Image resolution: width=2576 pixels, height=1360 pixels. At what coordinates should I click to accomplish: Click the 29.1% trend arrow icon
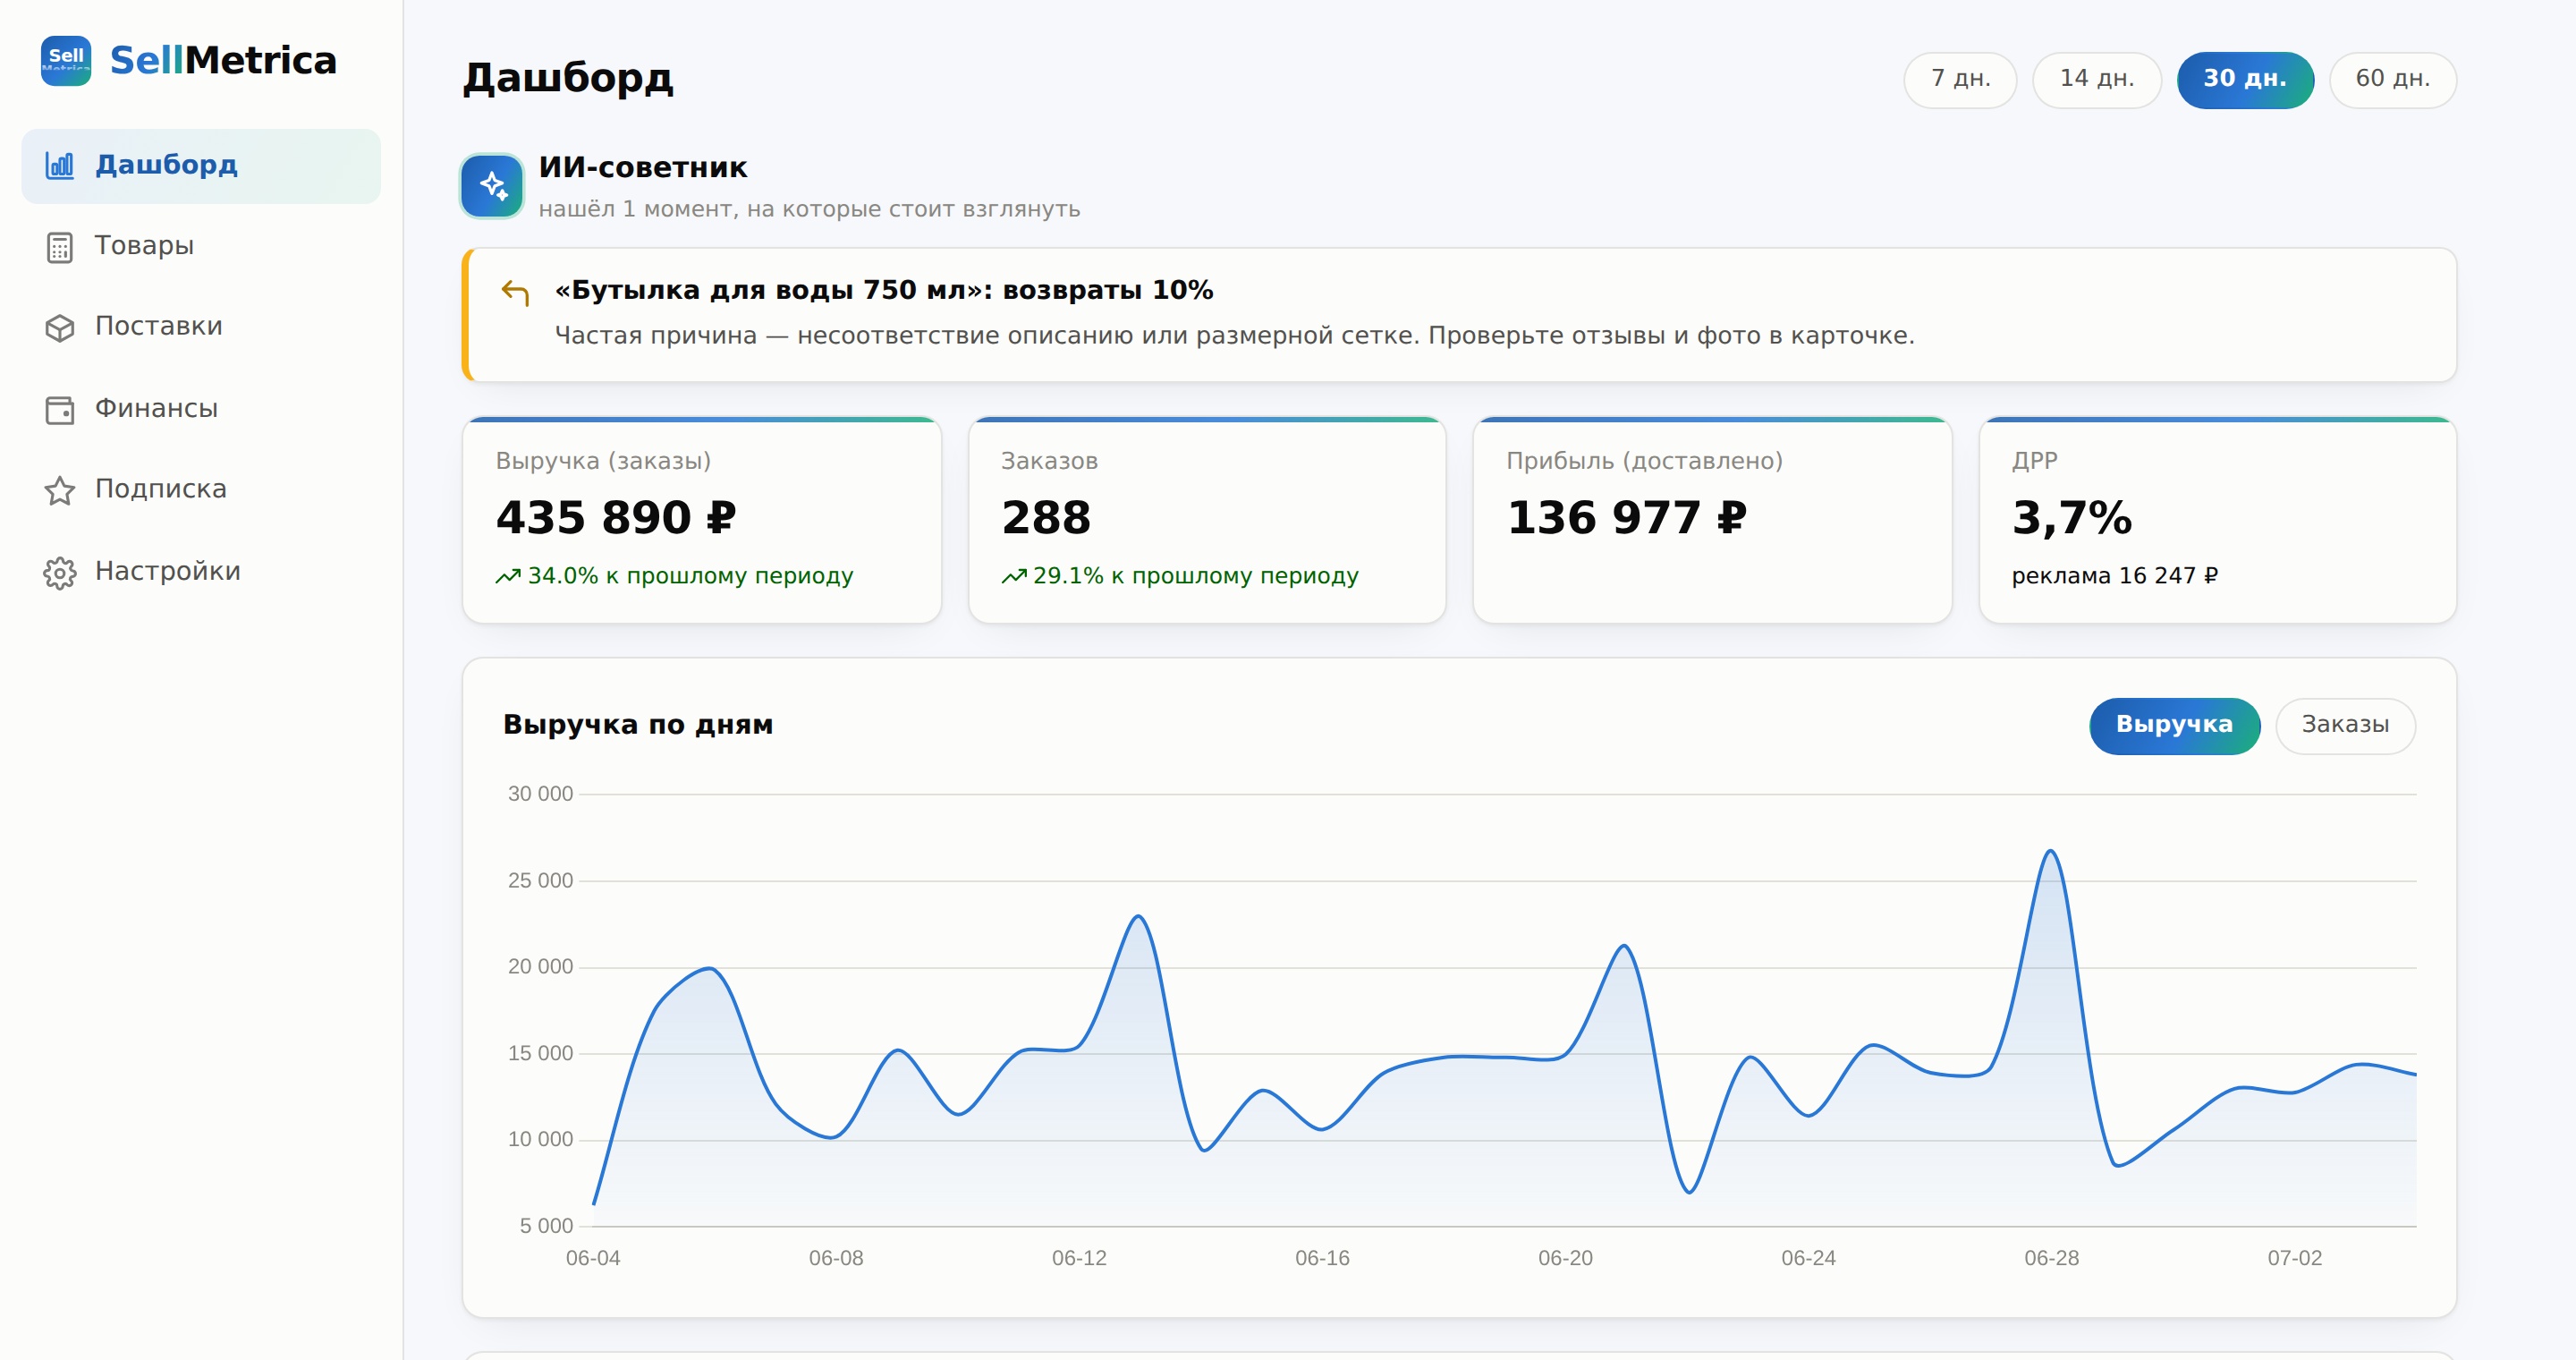tap(1014, 576)
